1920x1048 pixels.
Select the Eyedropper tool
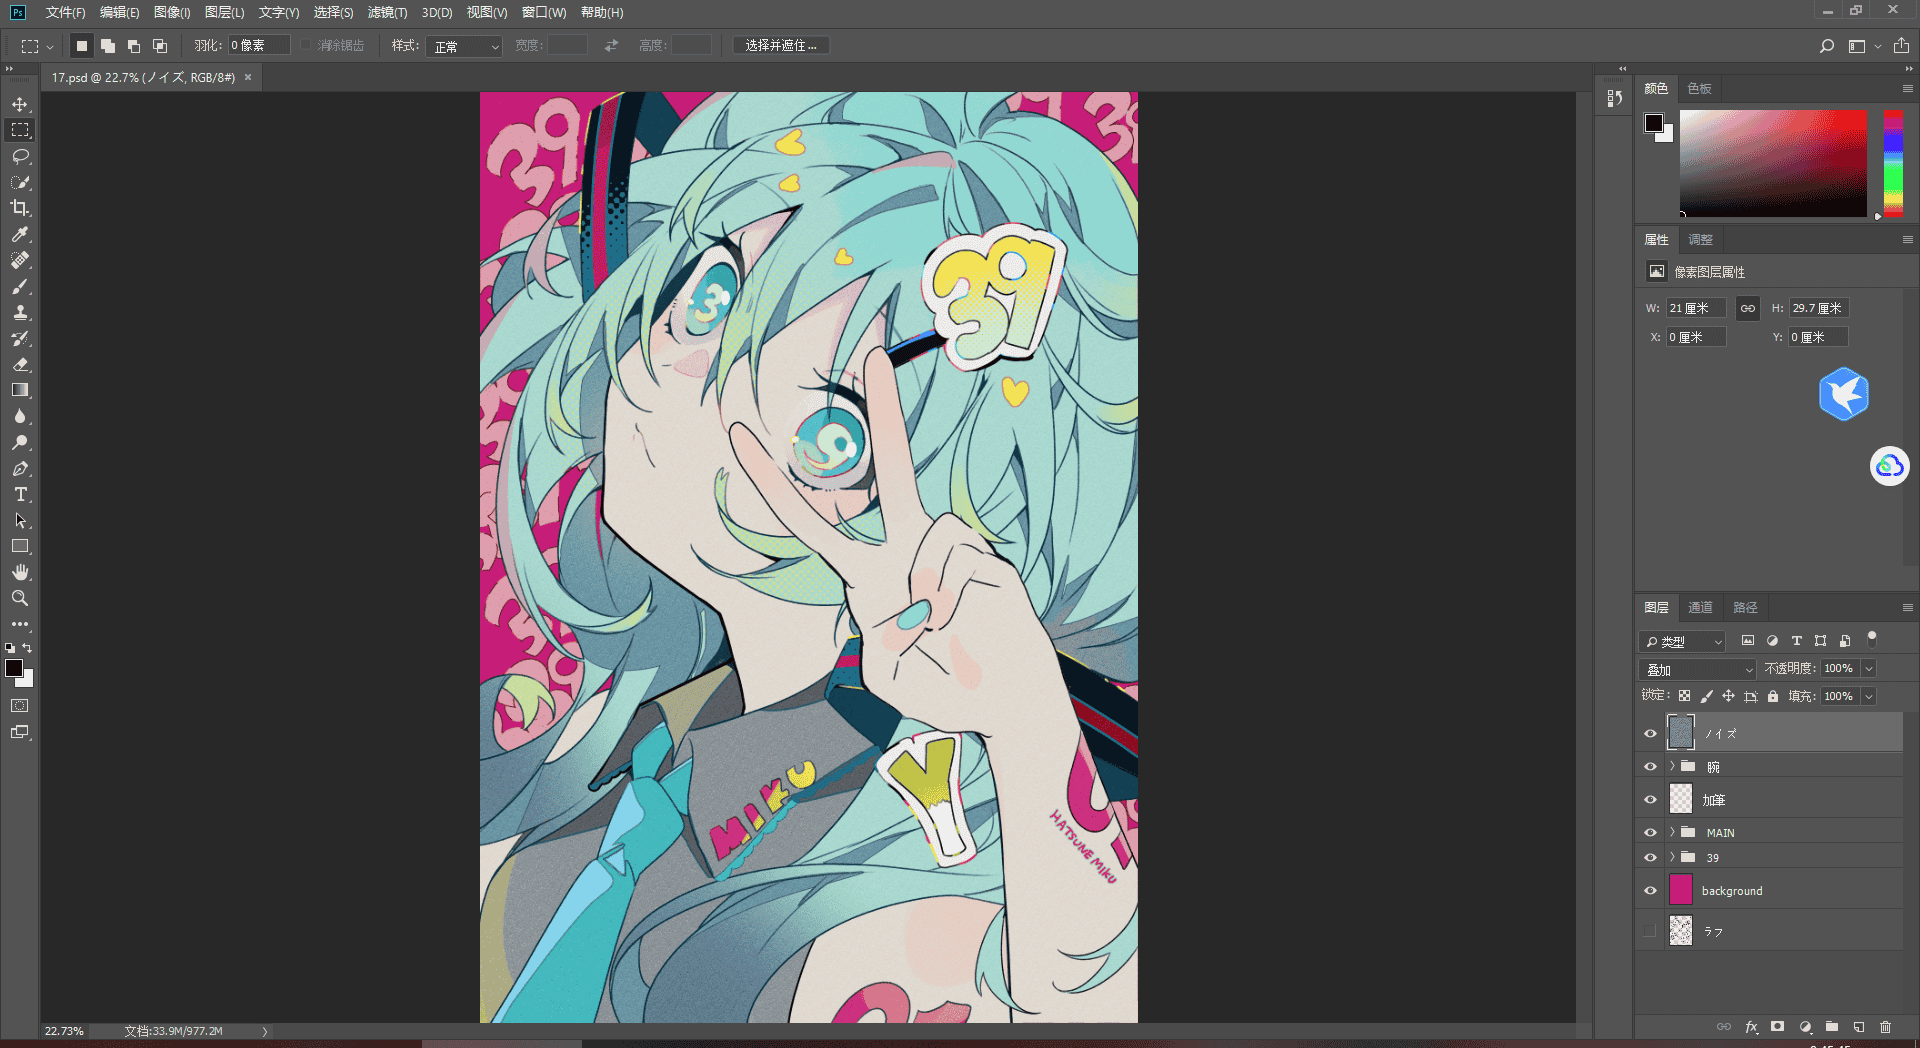pos(20,234)
